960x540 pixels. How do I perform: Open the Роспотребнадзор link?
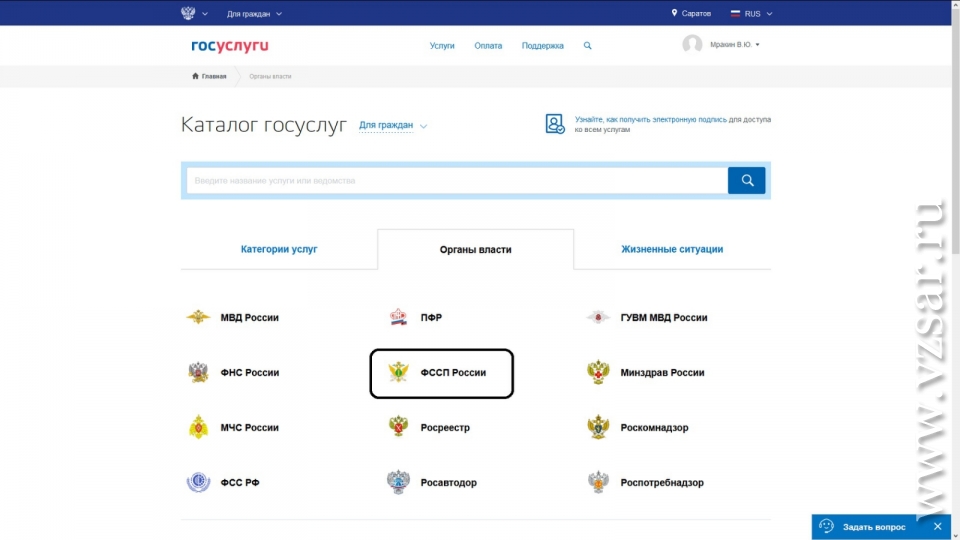[662, 482]
